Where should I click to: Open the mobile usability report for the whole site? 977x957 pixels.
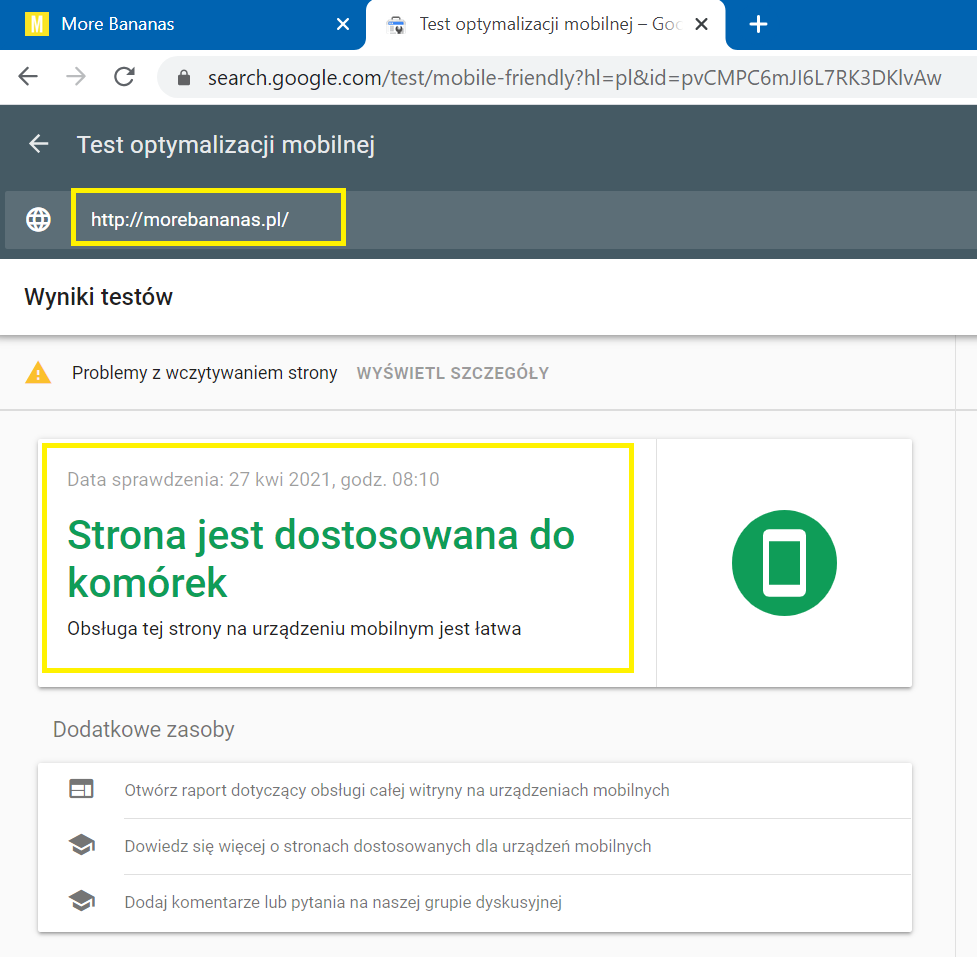click(397, 790)
